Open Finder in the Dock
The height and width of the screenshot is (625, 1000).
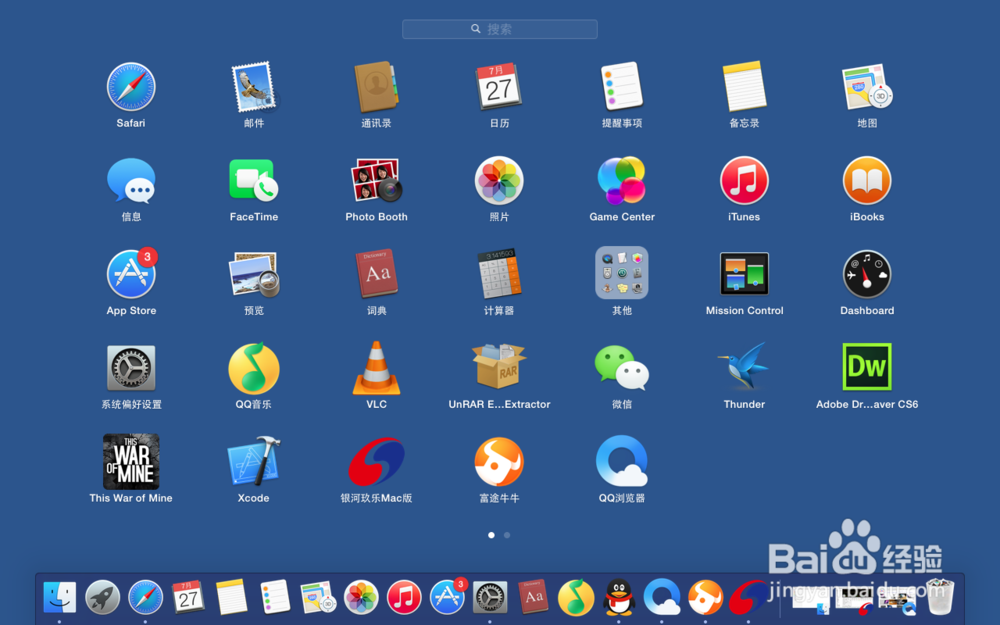coord(59,598)
